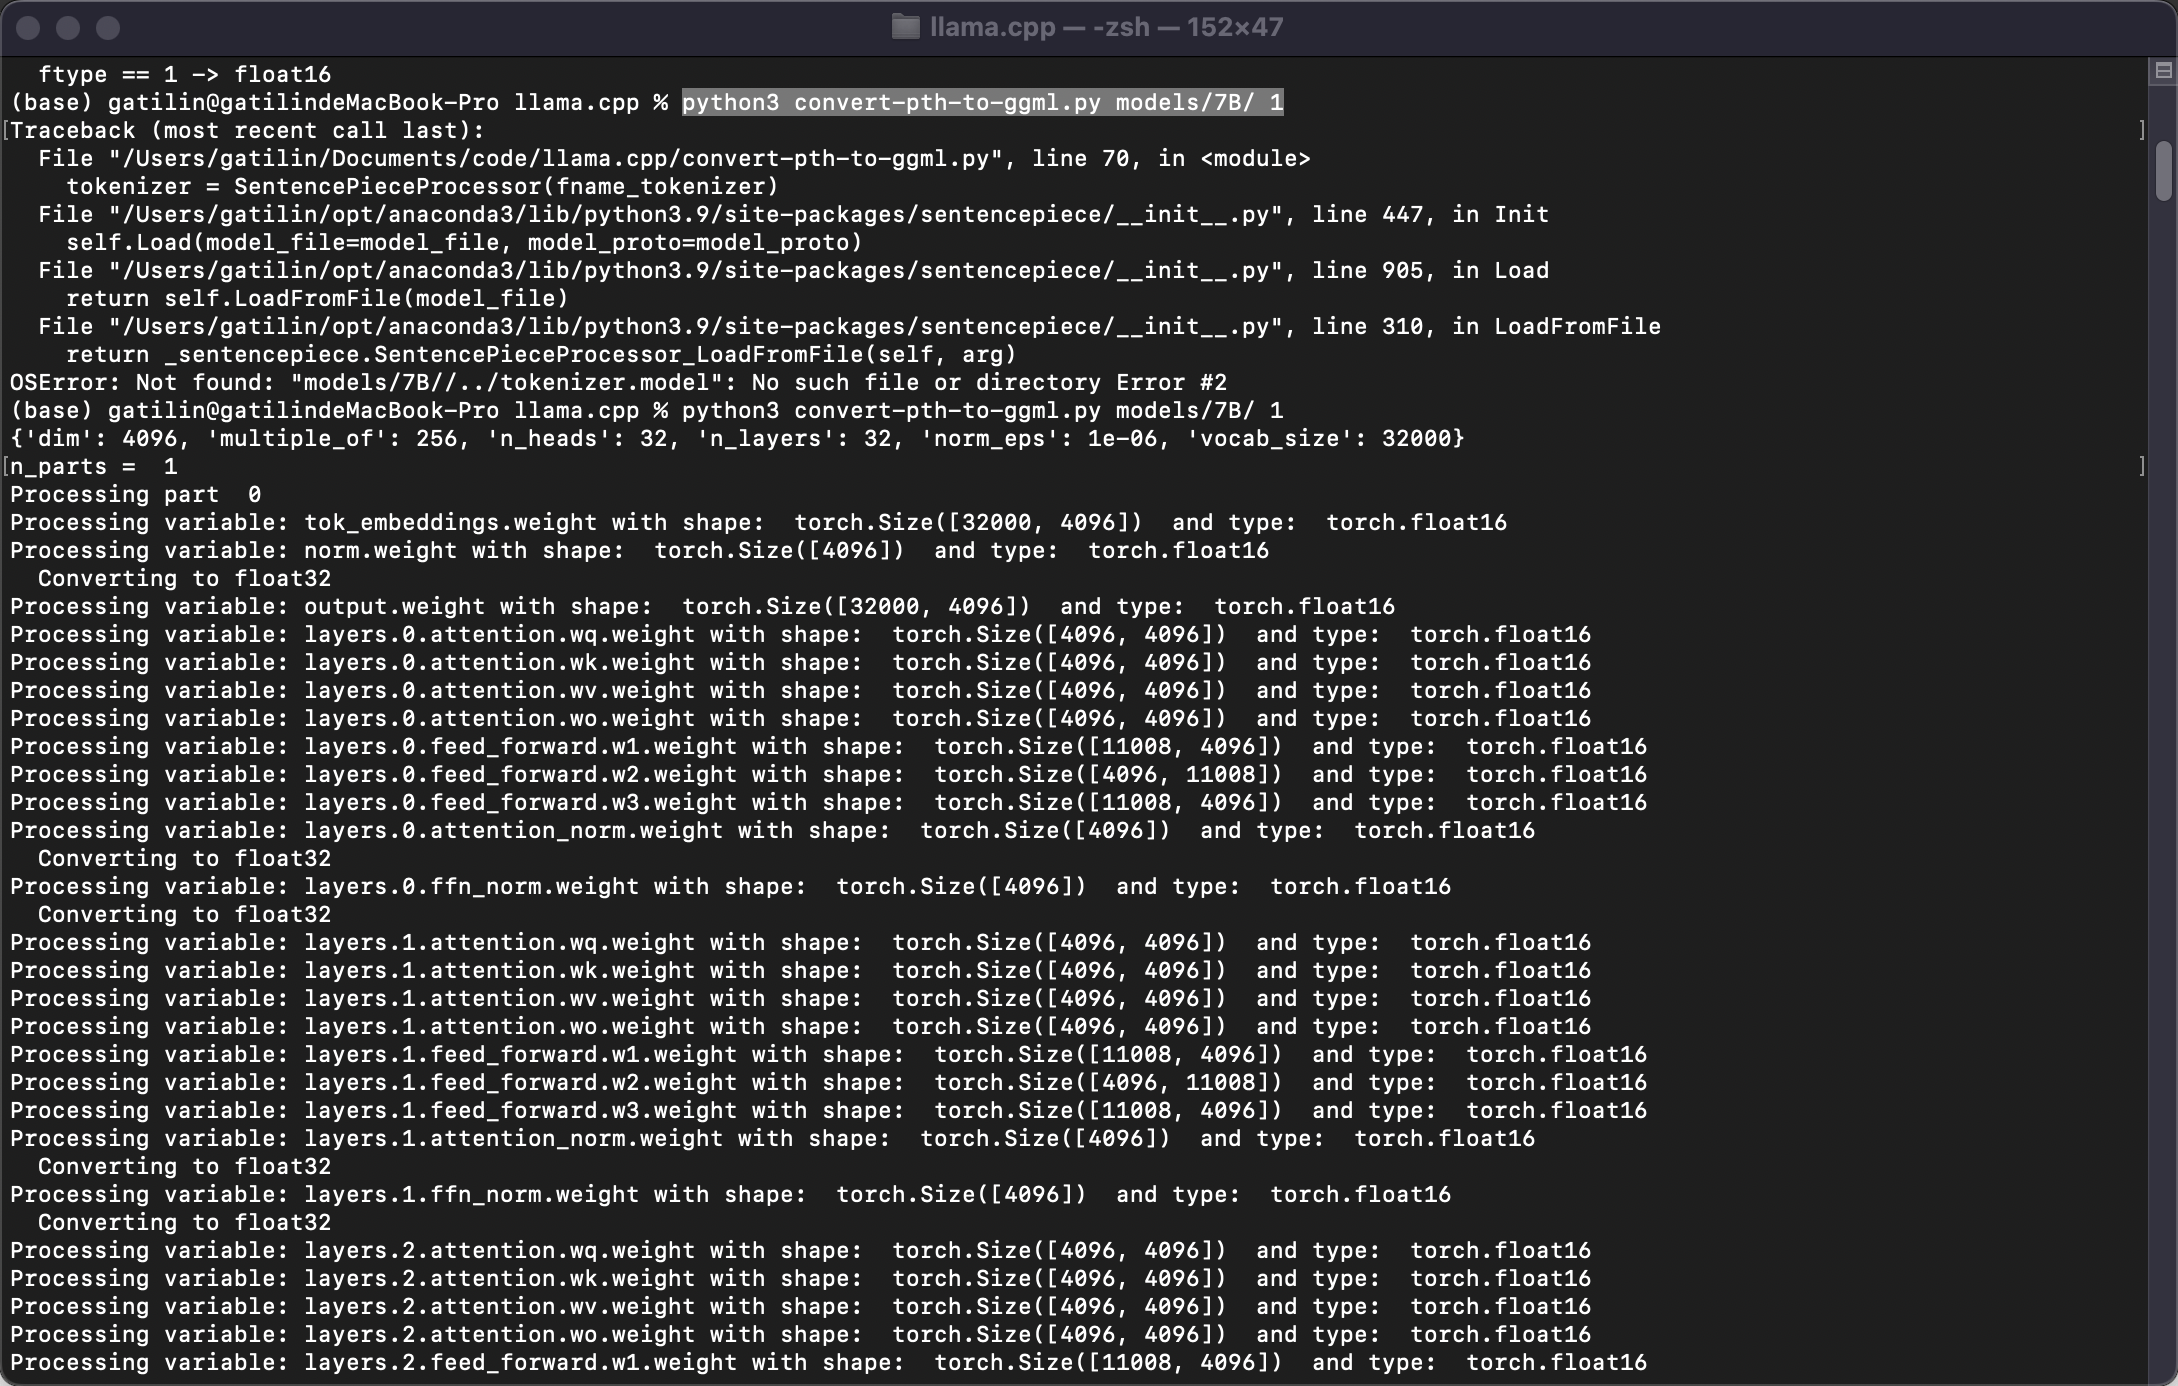Click the folder proxy icon in title bar
Viewport: 2178px width, 1386px height.
click(905, 27)
